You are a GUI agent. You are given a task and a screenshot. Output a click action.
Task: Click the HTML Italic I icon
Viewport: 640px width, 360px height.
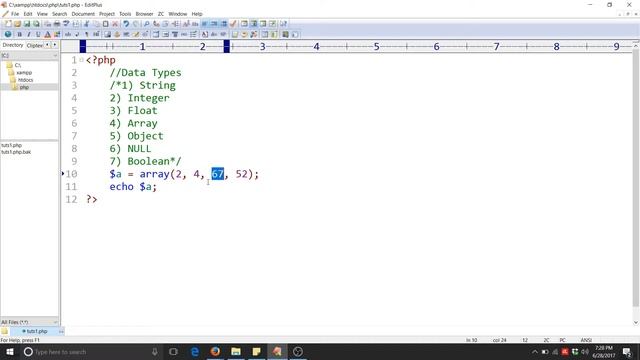(x=29, y=34)
